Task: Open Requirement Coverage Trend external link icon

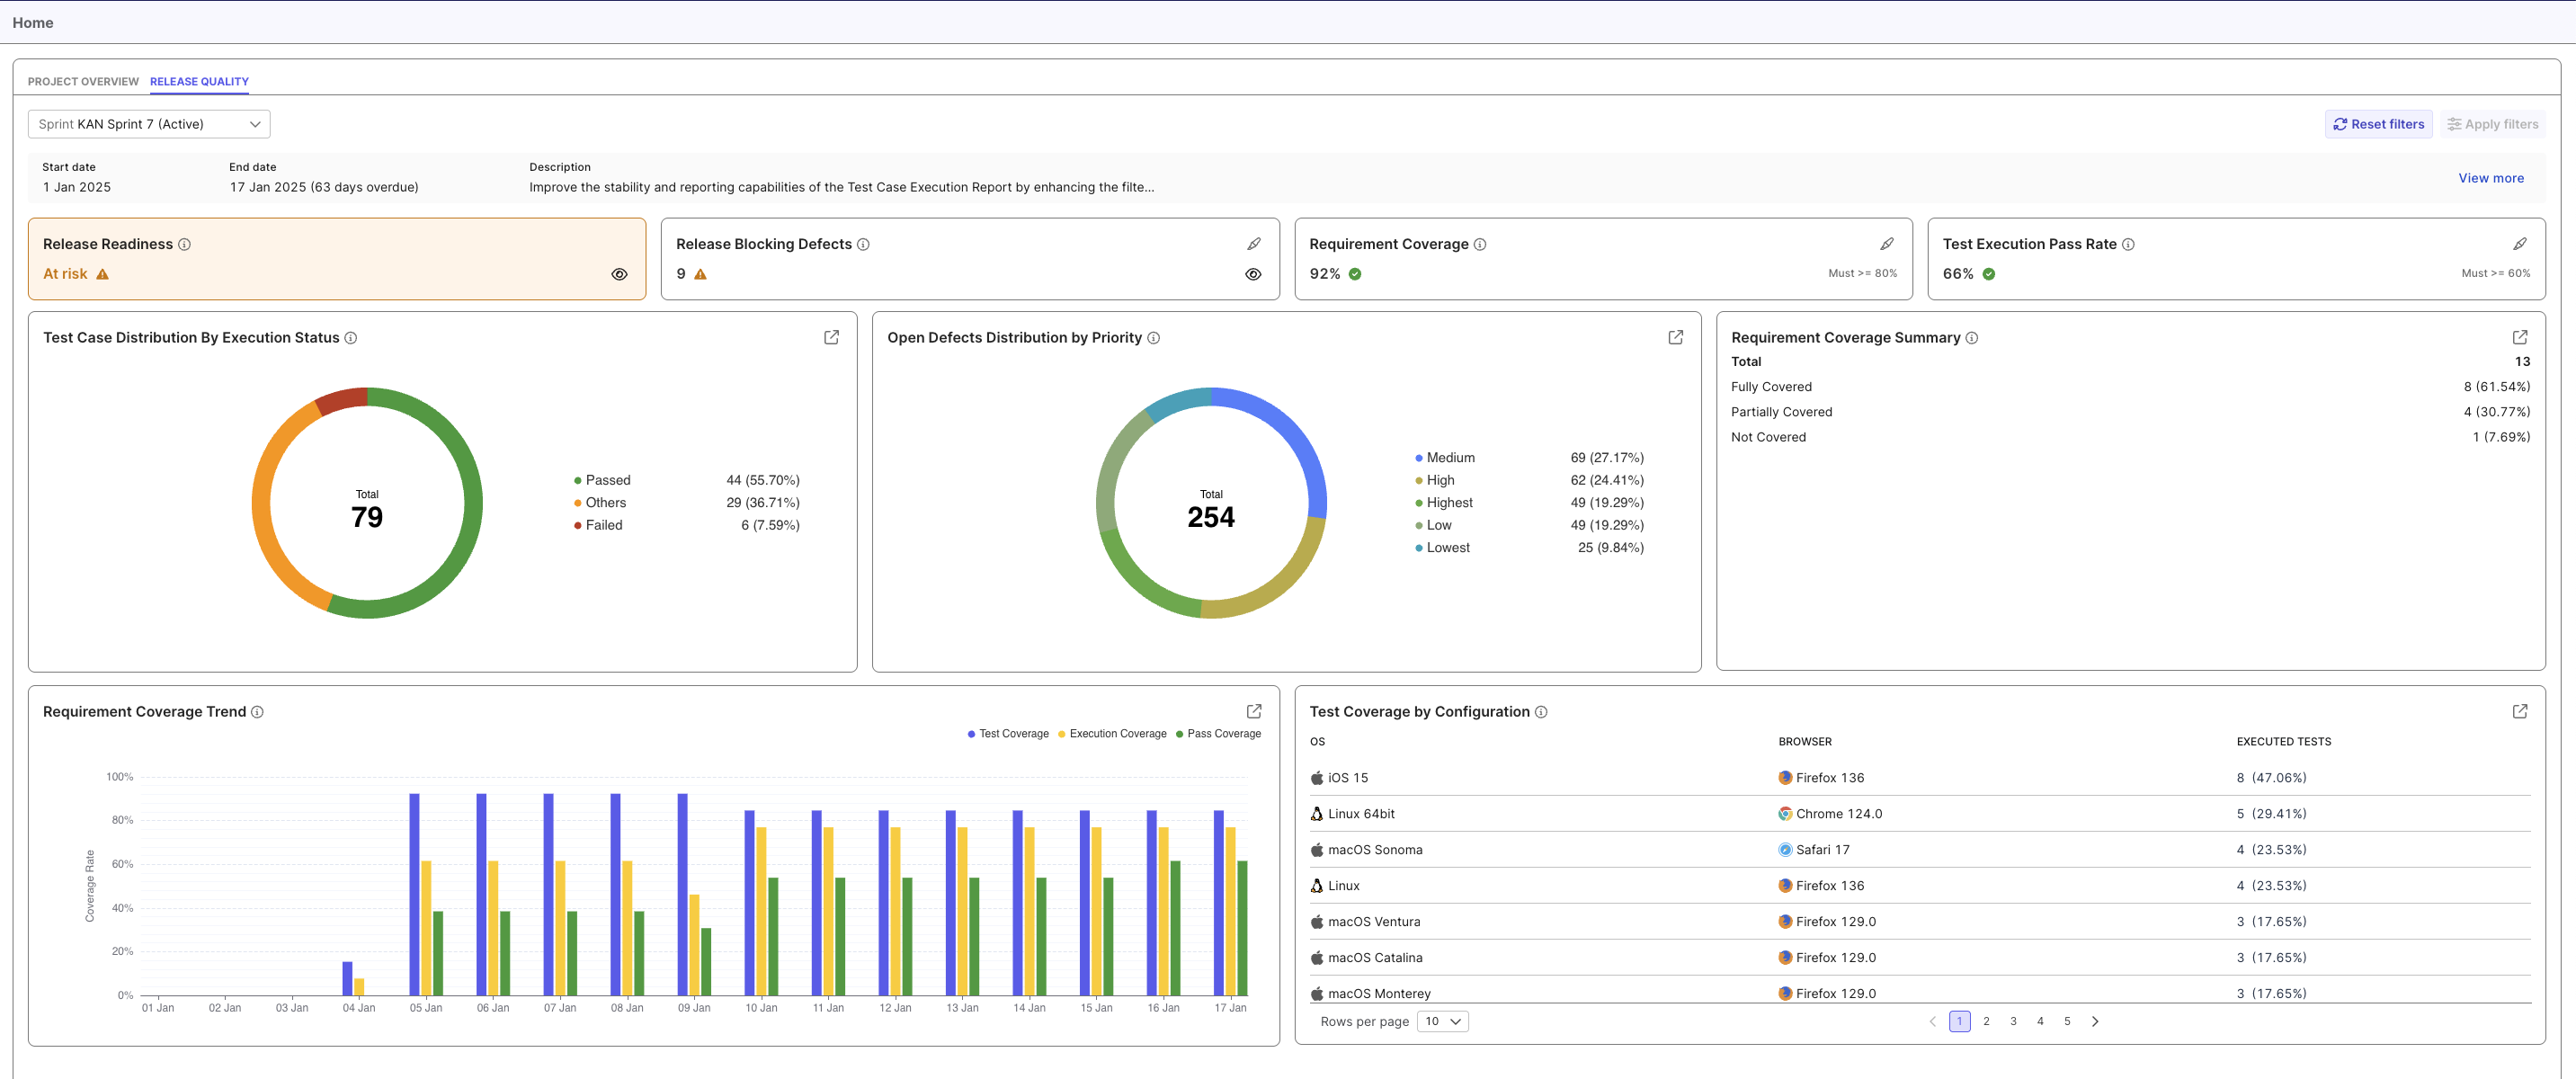Action: pyautogui.click(x=1254, y=711)
